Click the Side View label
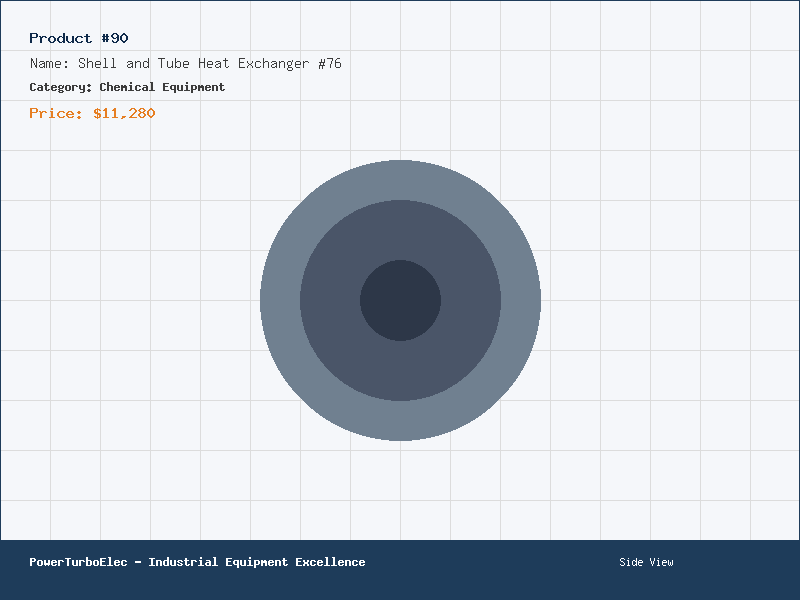 click(x=646, y=562)
